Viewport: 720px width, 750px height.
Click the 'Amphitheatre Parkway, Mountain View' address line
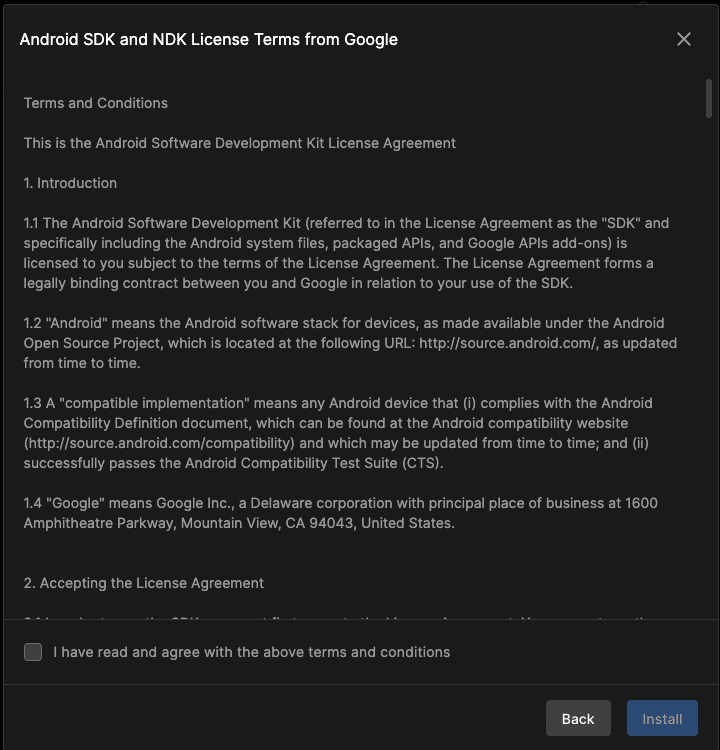[x=239, y=523]
